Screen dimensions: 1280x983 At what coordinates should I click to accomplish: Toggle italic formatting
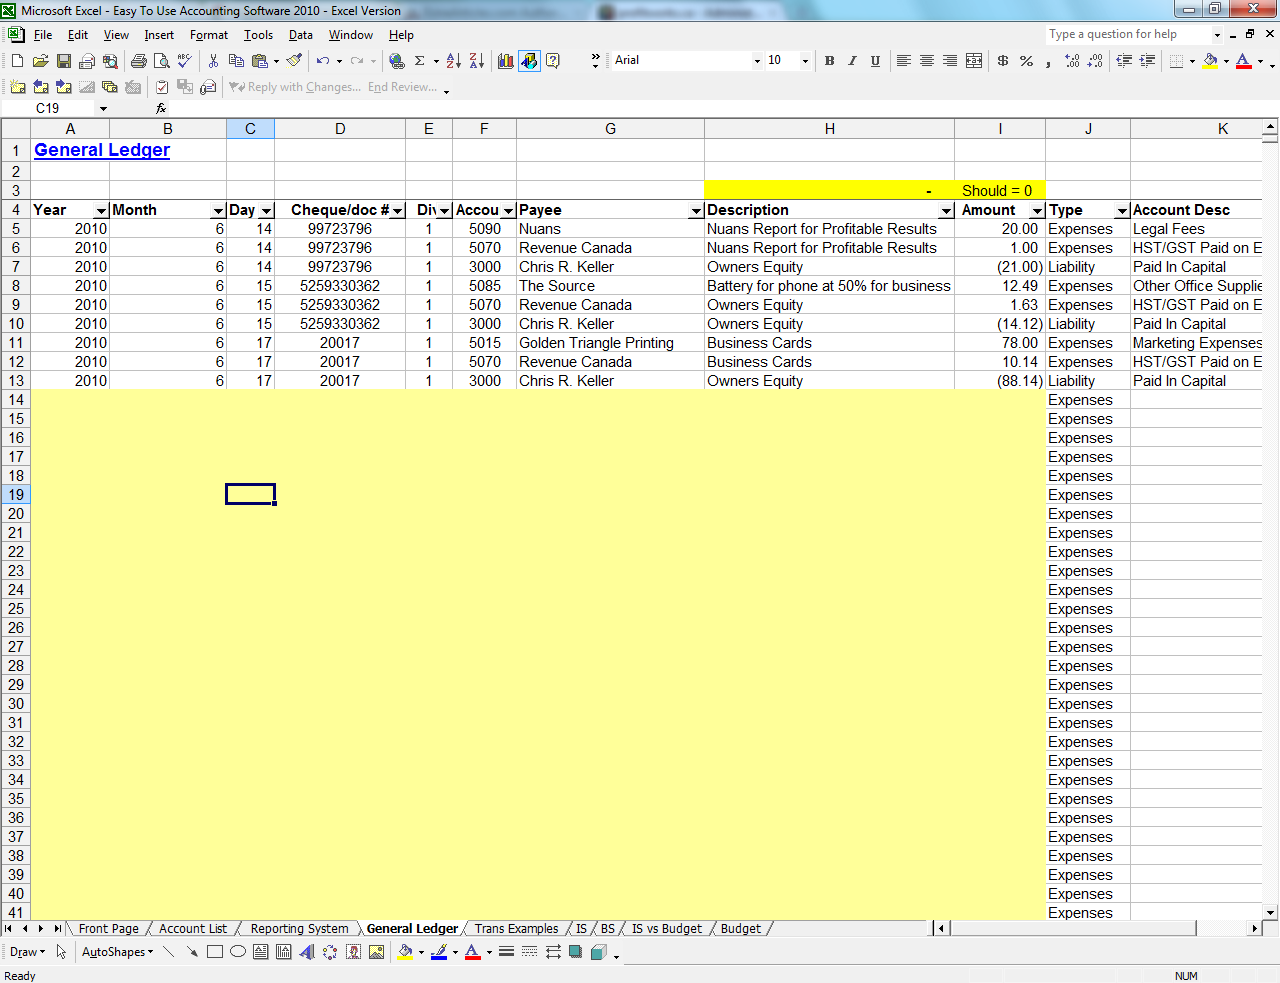[852, 60]
